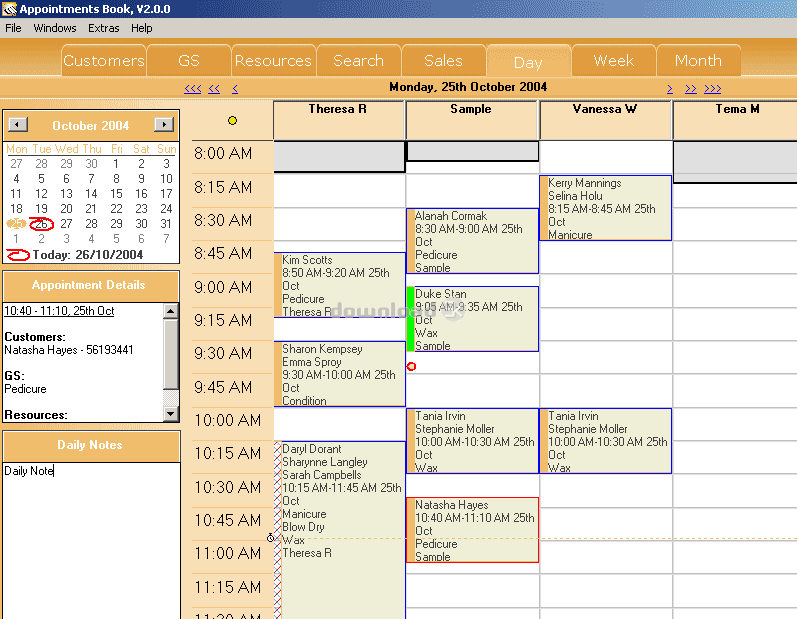Click the small red circle marker at 9:35
The image size is (797, 619).
tap(411, 367)
